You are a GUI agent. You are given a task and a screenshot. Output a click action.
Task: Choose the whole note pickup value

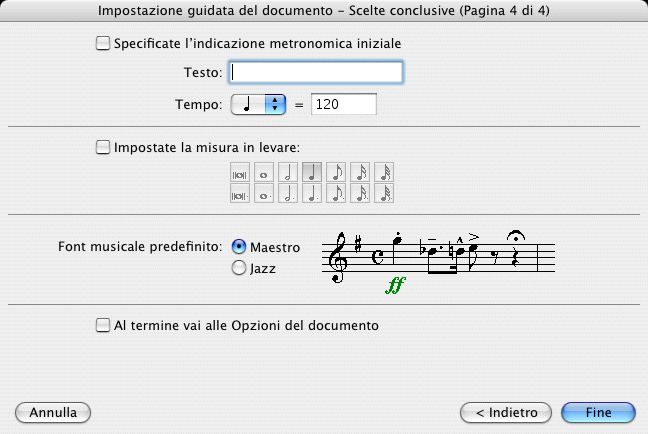tap(264, 172)
